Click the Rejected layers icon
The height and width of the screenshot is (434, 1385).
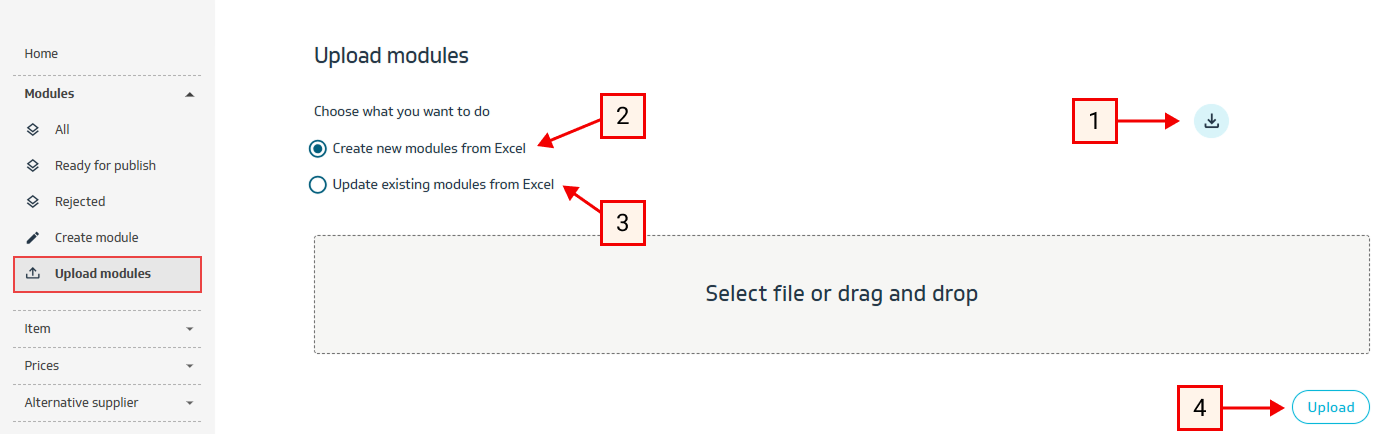pyautogui.click(x=32, y=202)
